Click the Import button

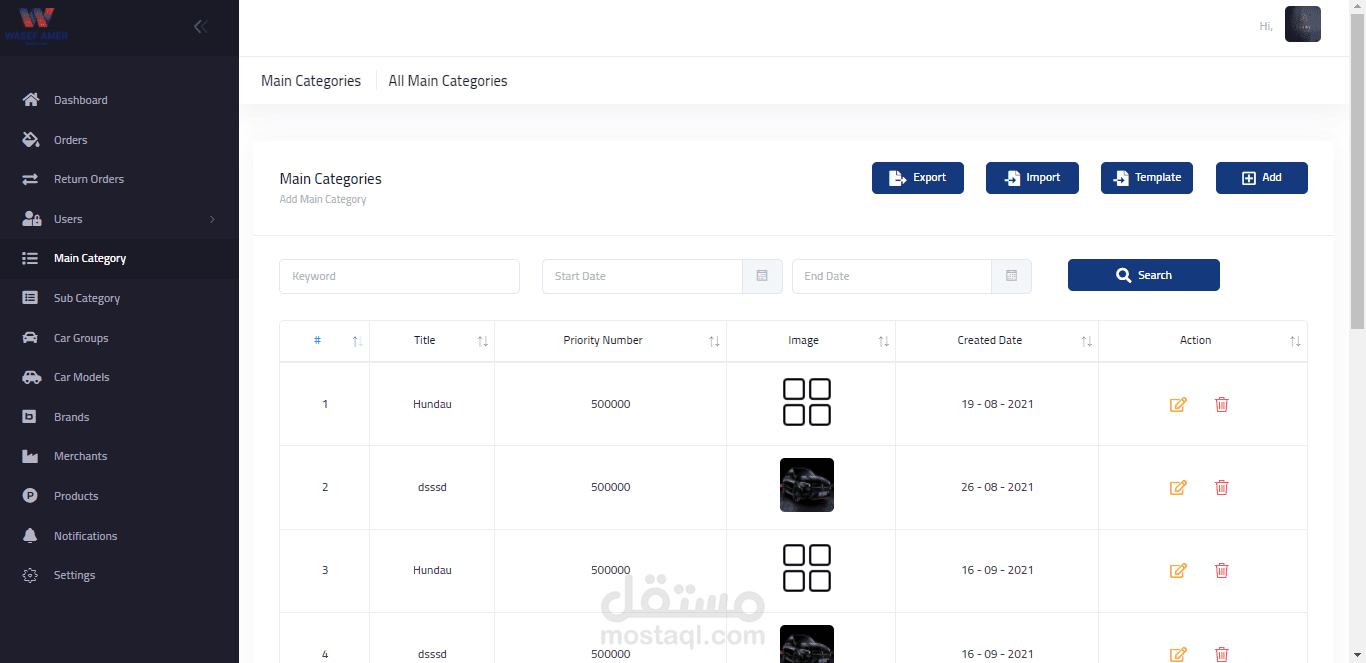tap(1032, 178)
